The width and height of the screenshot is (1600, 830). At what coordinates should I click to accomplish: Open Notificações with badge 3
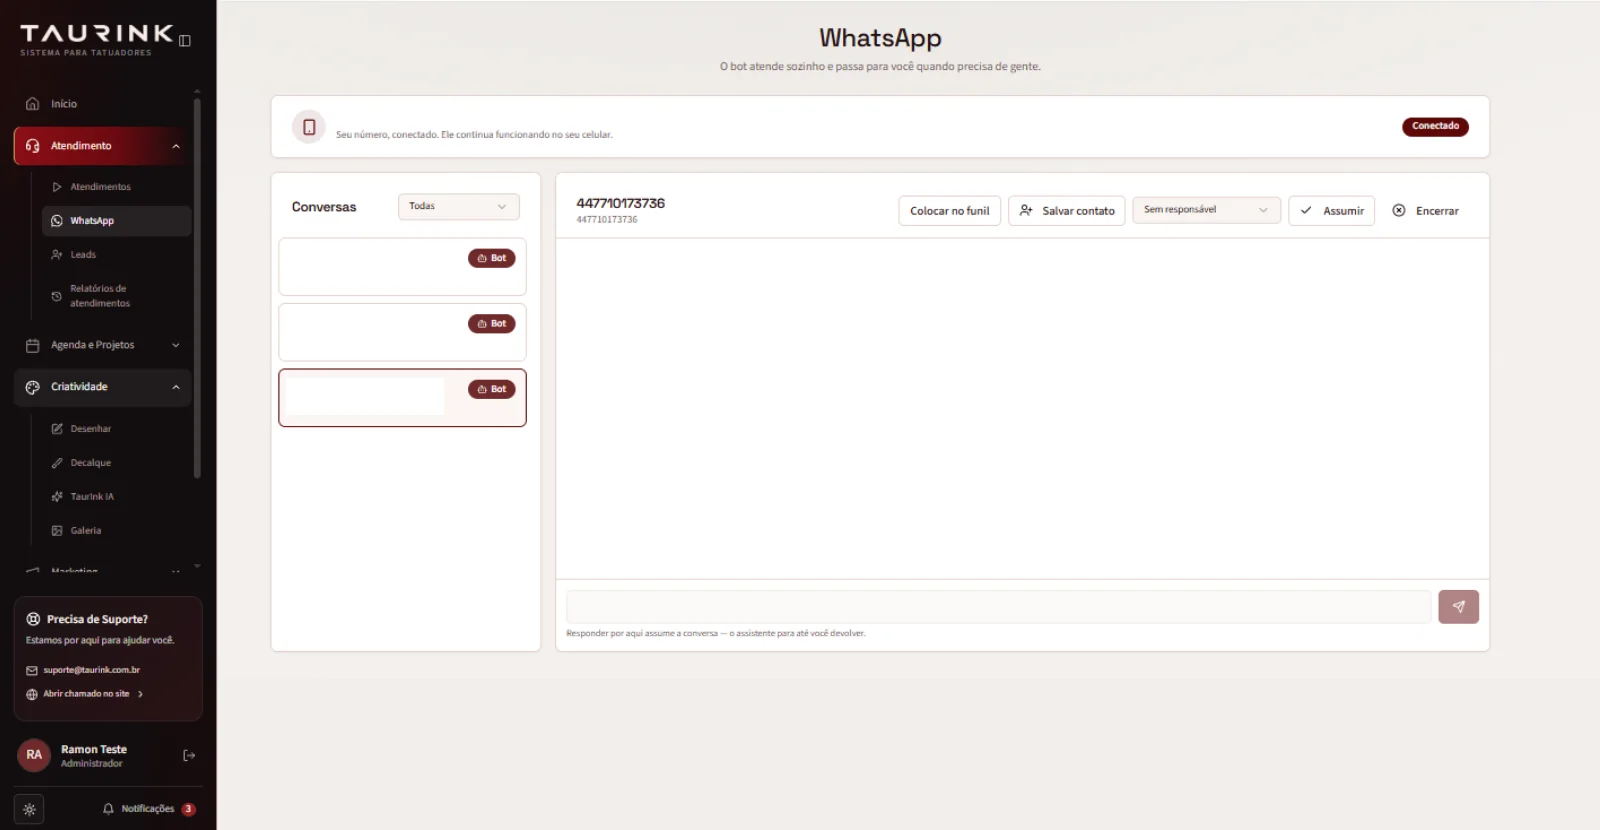[x=148, y=809]
